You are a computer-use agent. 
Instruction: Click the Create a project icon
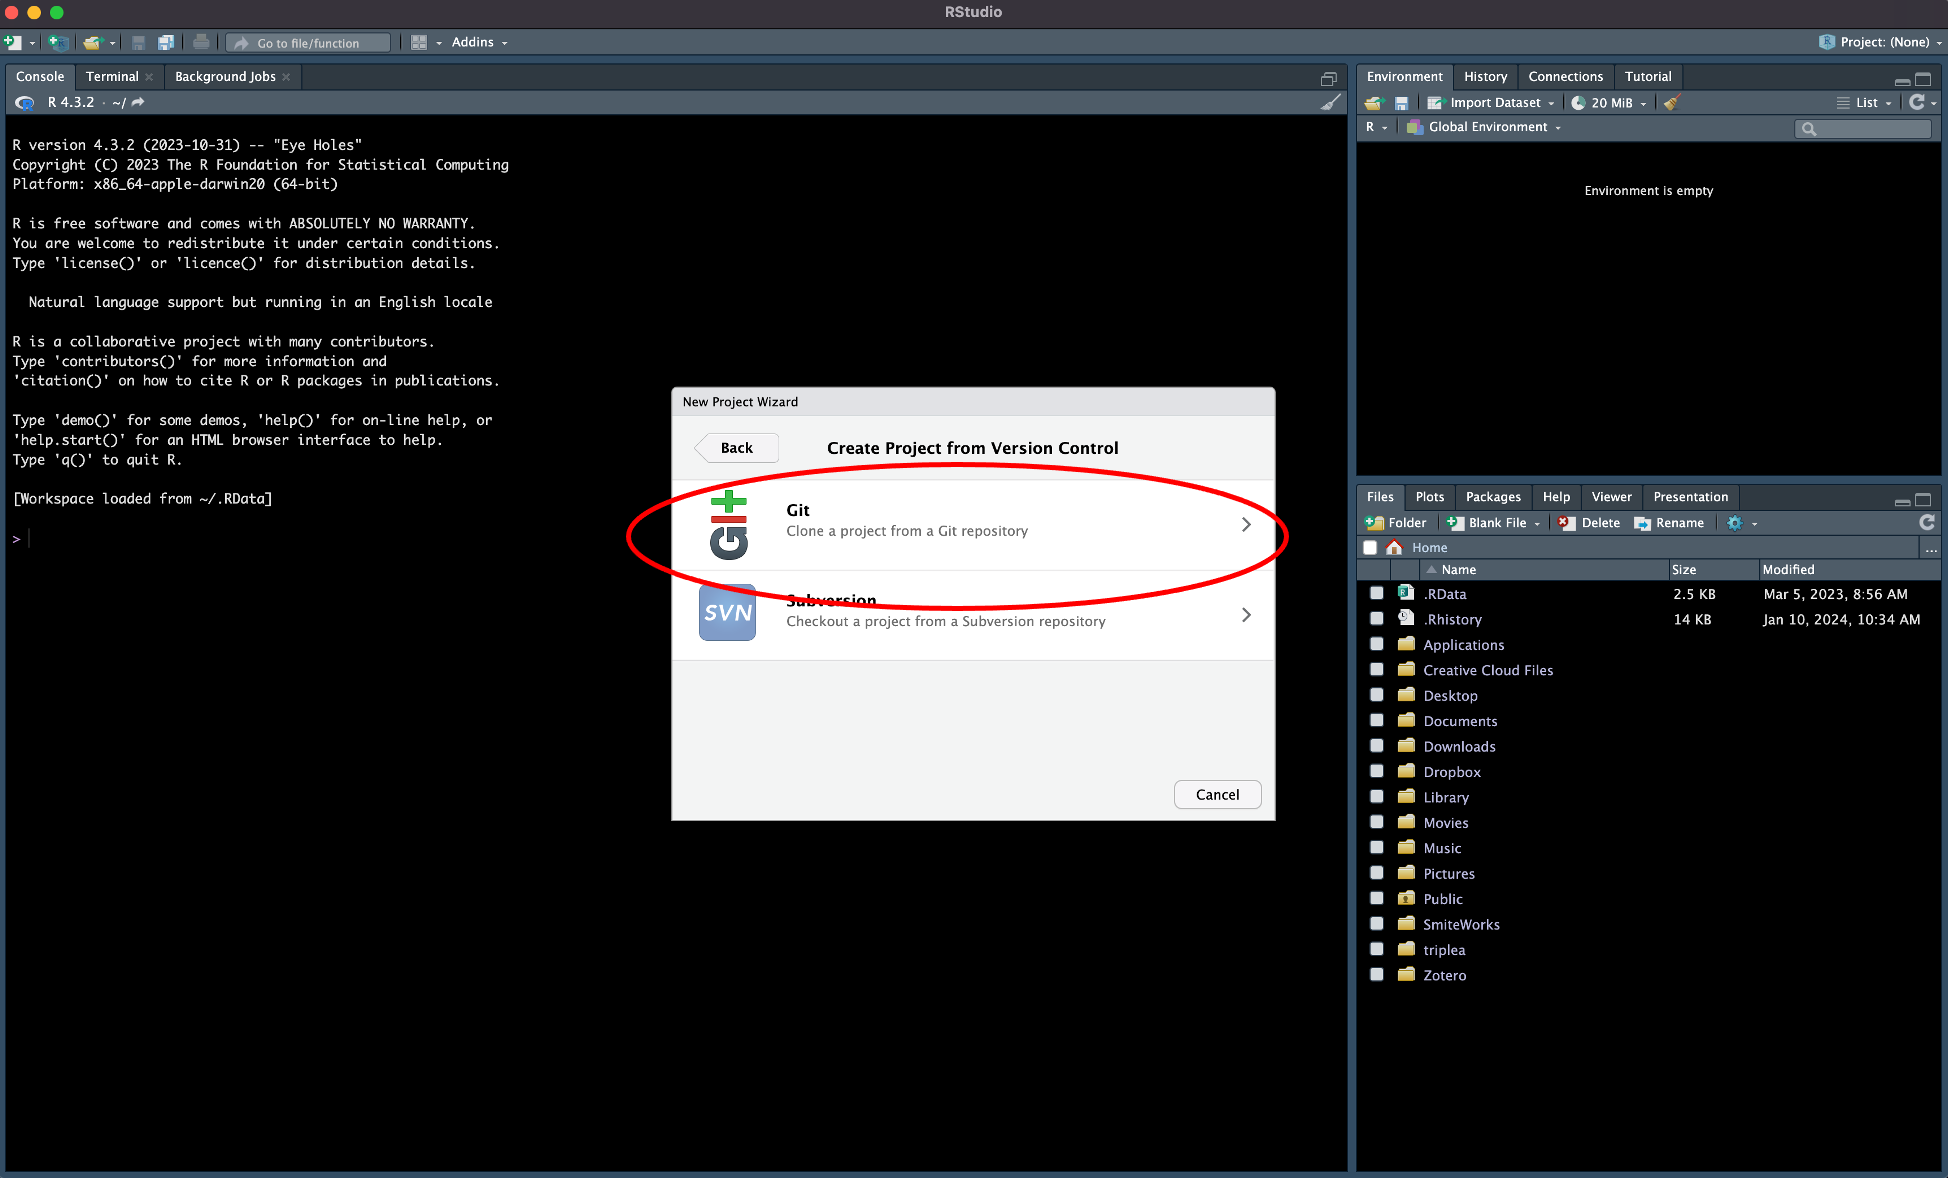(59, 42)
